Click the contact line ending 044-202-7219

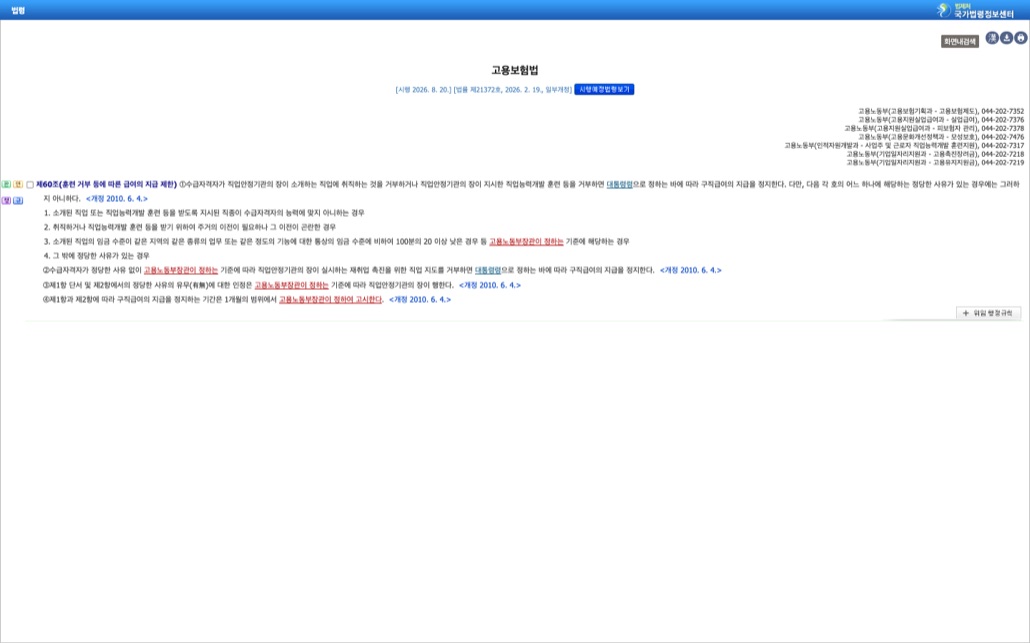click(x=935, y=162)
